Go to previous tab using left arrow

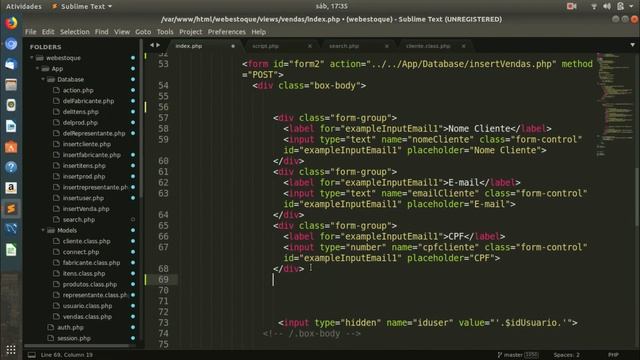point(152,45)
